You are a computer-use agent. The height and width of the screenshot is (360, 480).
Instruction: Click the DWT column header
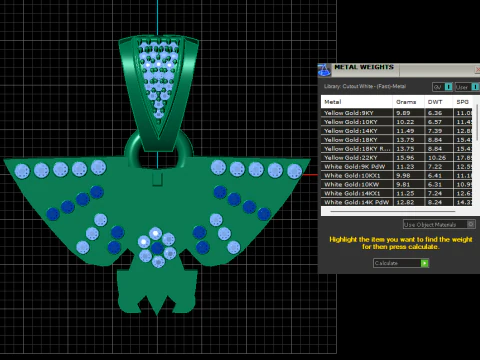click(438, 102)
